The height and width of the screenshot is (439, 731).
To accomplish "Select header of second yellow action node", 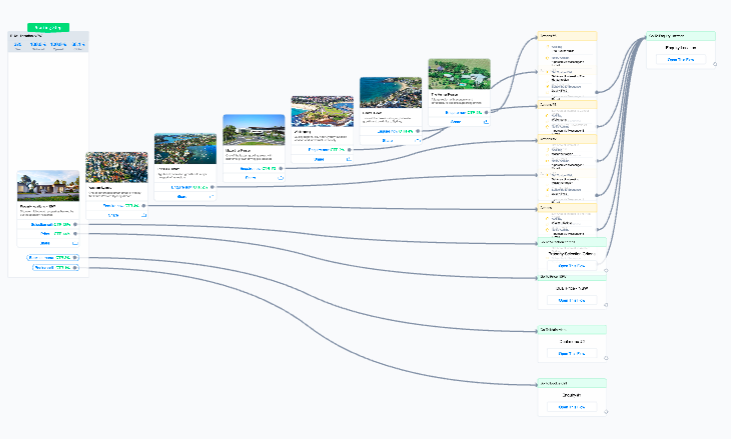I will [x=567, y=105].
